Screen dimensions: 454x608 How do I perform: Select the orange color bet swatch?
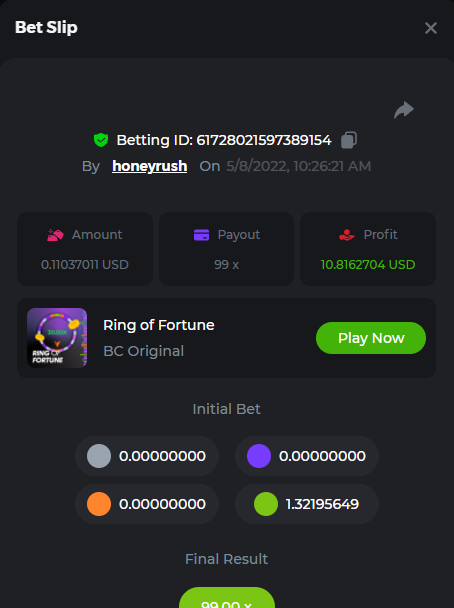[x=99, y=504]
